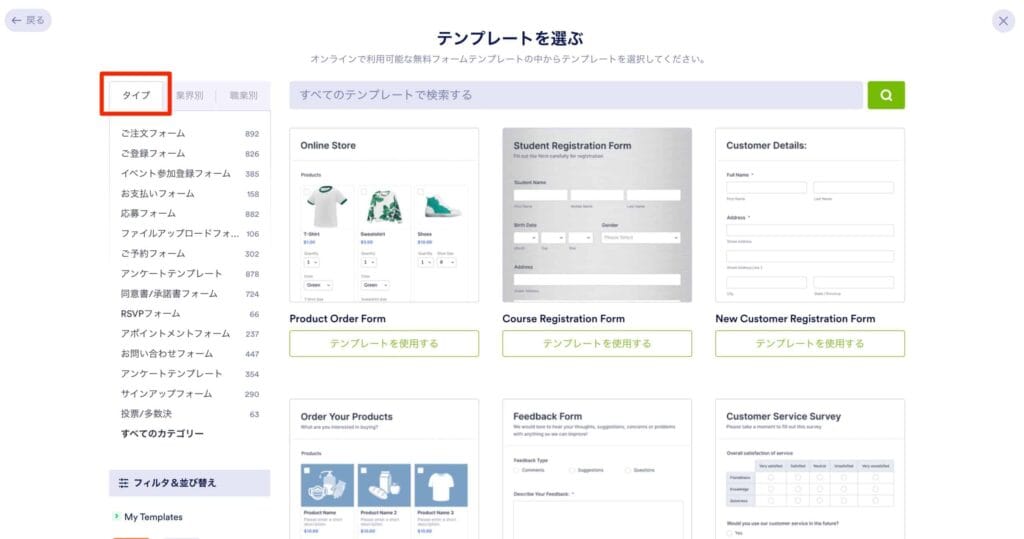Go back with the 戻る button
Image resolution: width=1024 pixels, height=539 pixels.
tap(28, 20)
